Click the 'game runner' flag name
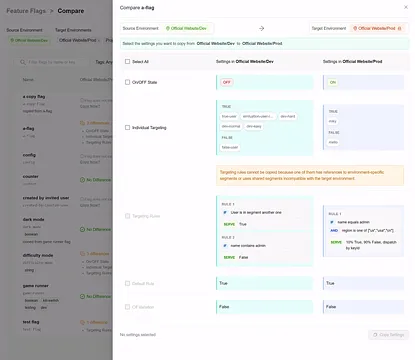415x360 pixels. (x=36, y=286)
